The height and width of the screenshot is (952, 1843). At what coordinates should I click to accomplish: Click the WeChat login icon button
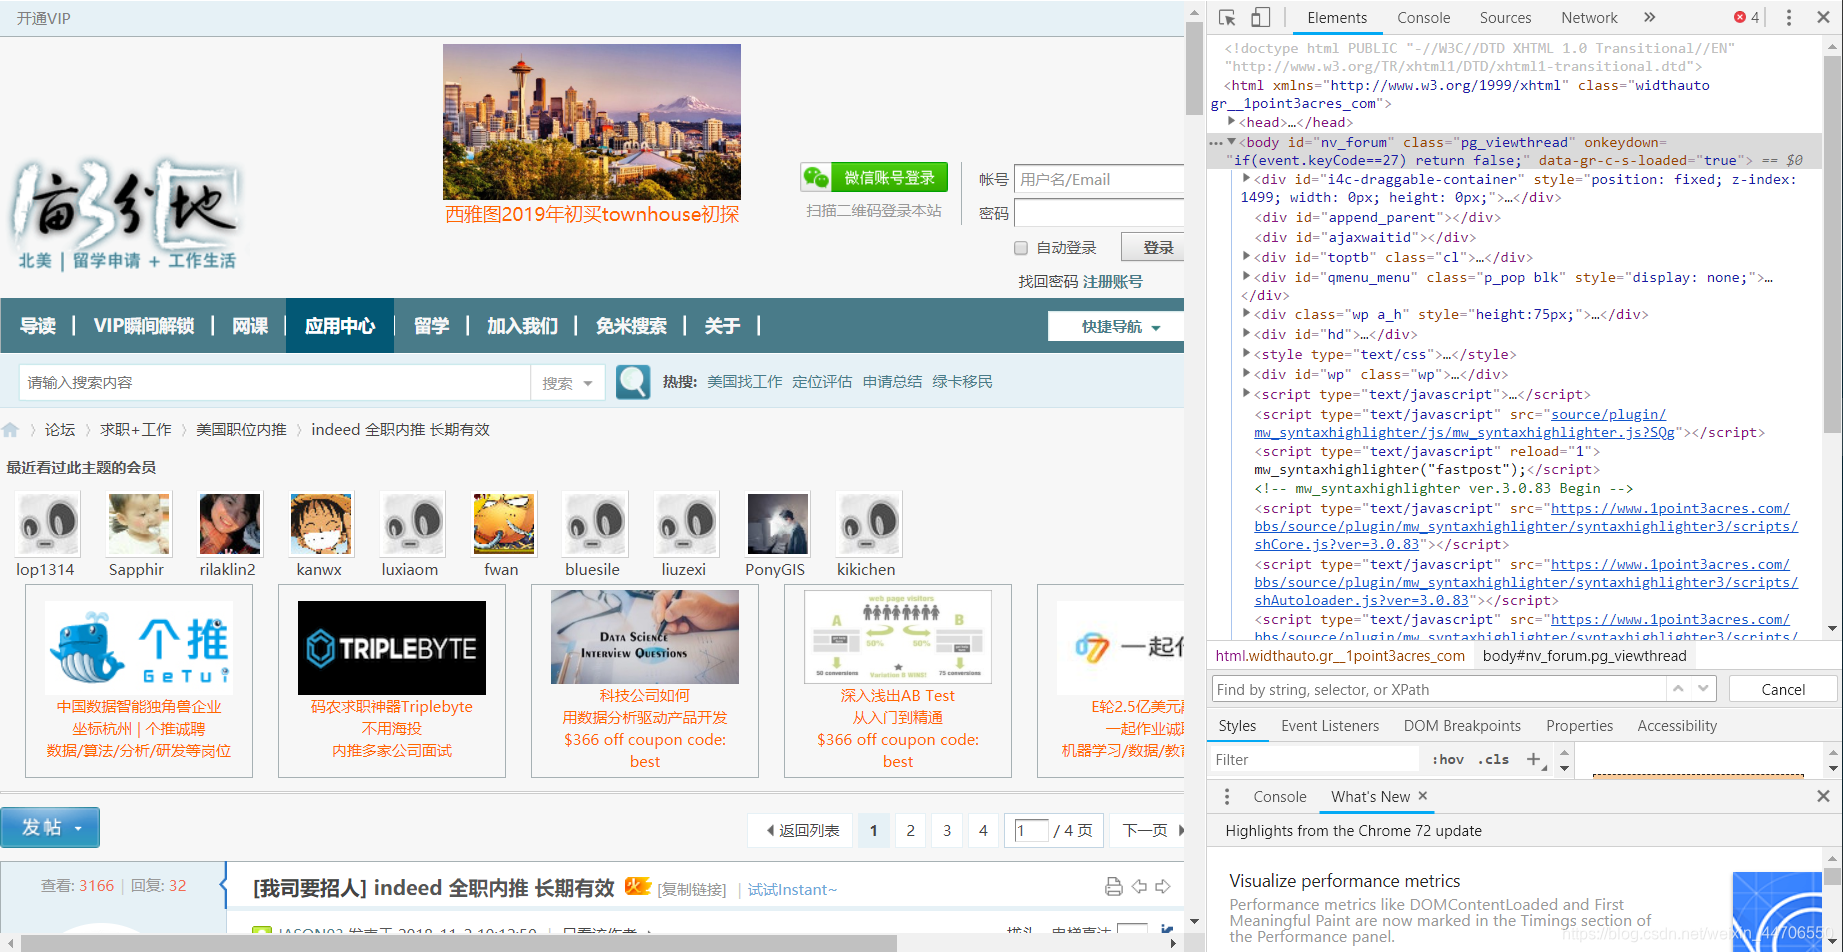875,178
